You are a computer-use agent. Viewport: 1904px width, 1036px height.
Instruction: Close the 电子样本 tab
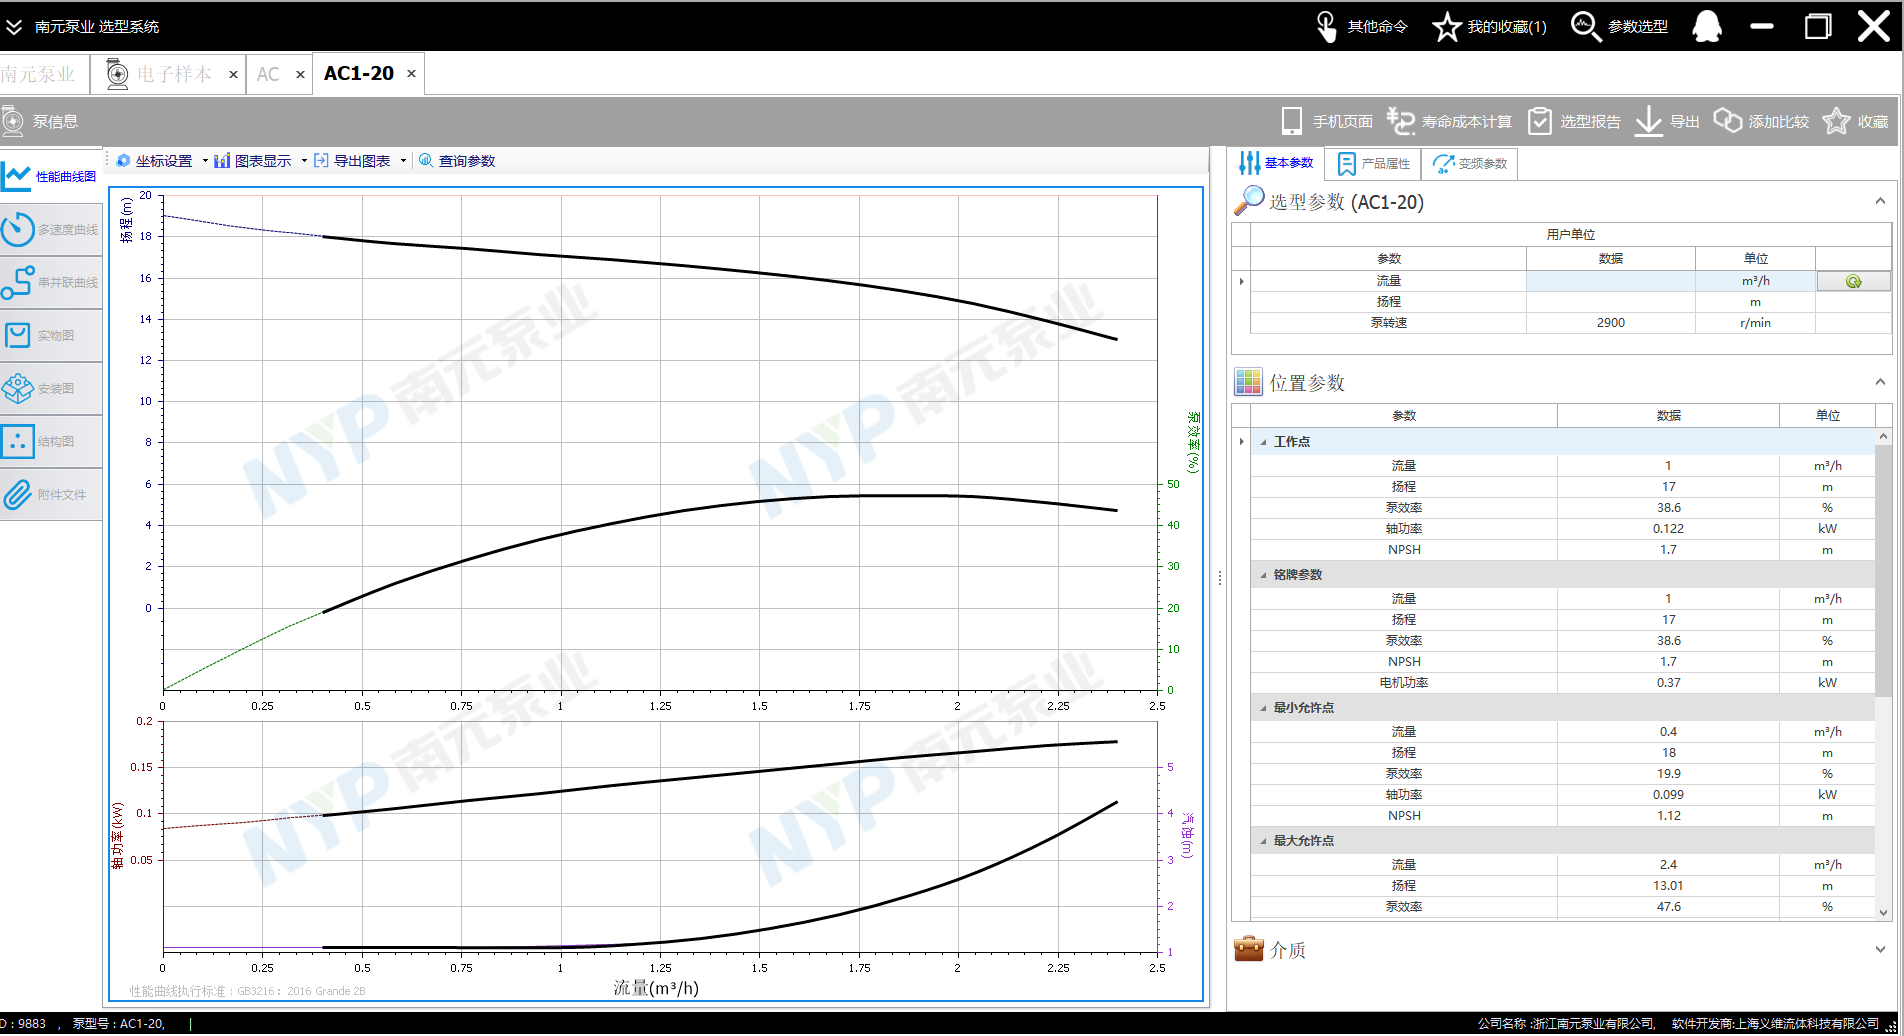pyautogui.click(x=233, y=74)
